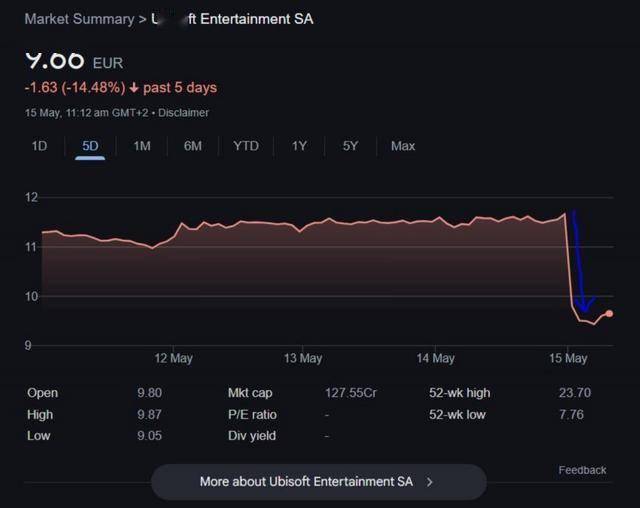This screenshot has height=508, width=640.
Task: Show year-to-date YTD chart
Action: click(246, 146)
